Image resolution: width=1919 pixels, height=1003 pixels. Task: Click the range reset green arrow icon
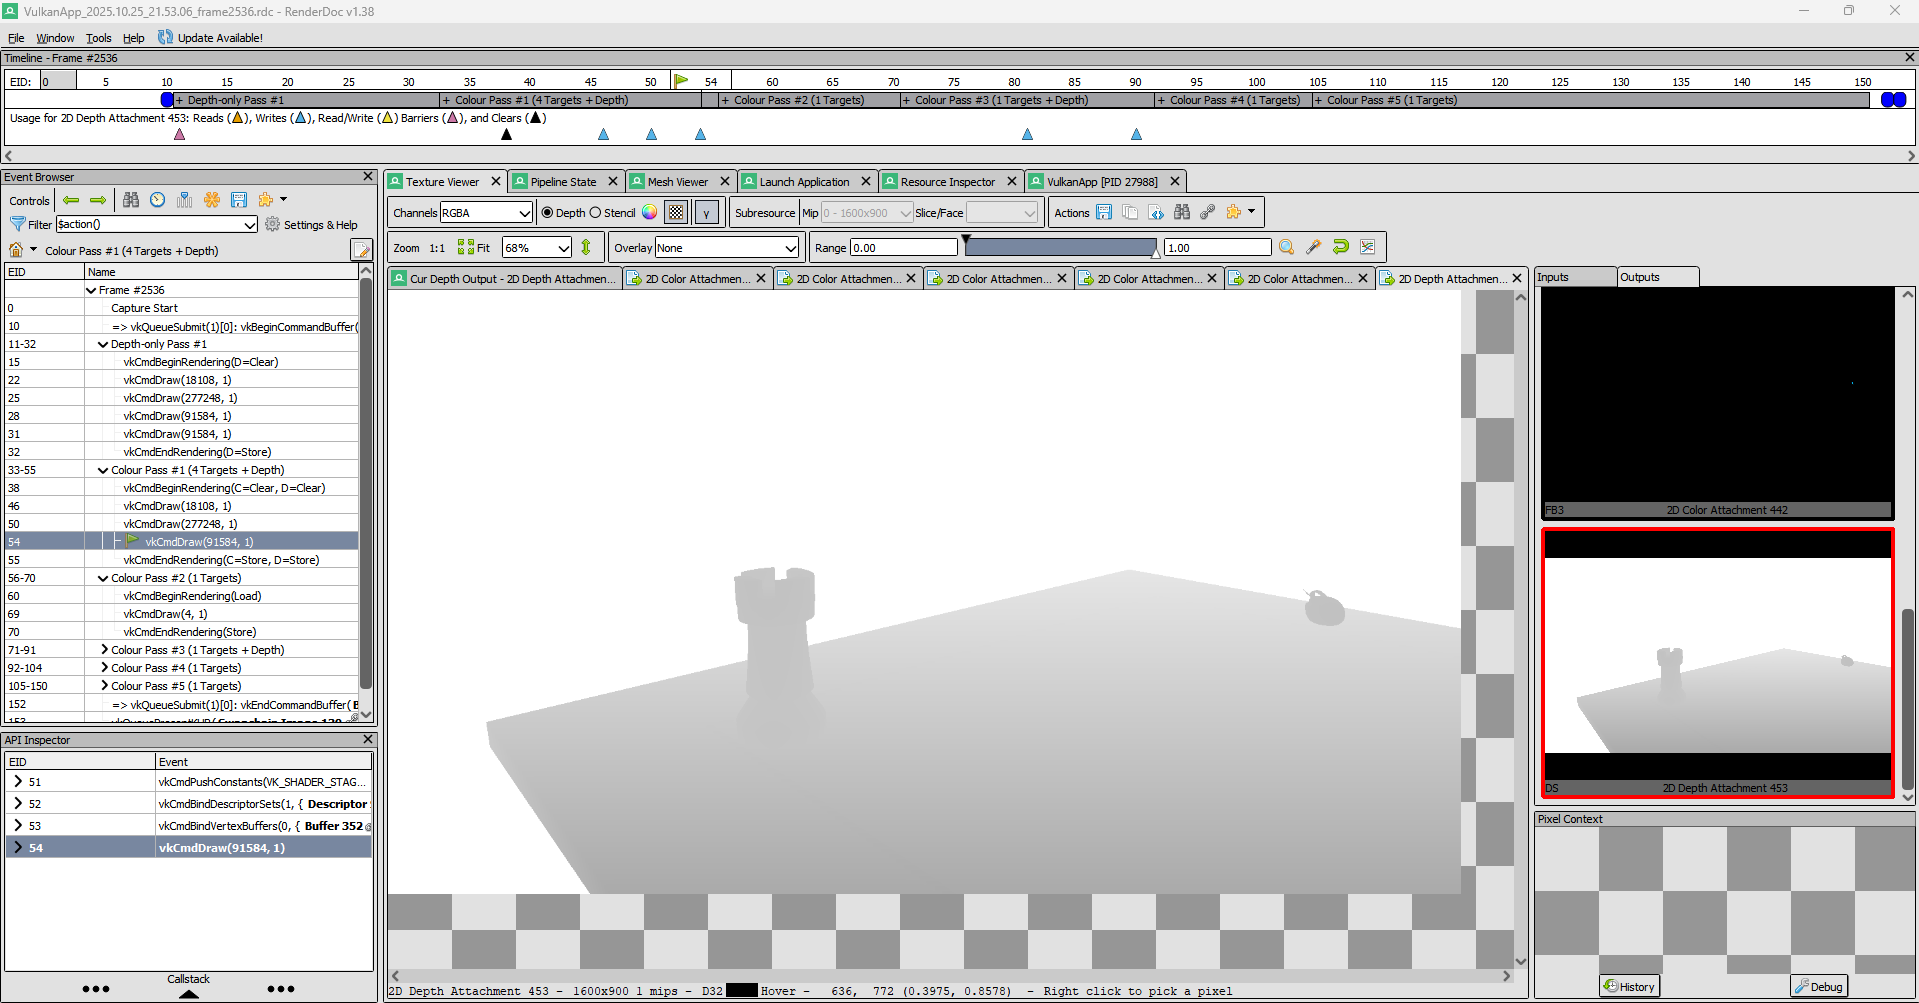[1341, 248]
